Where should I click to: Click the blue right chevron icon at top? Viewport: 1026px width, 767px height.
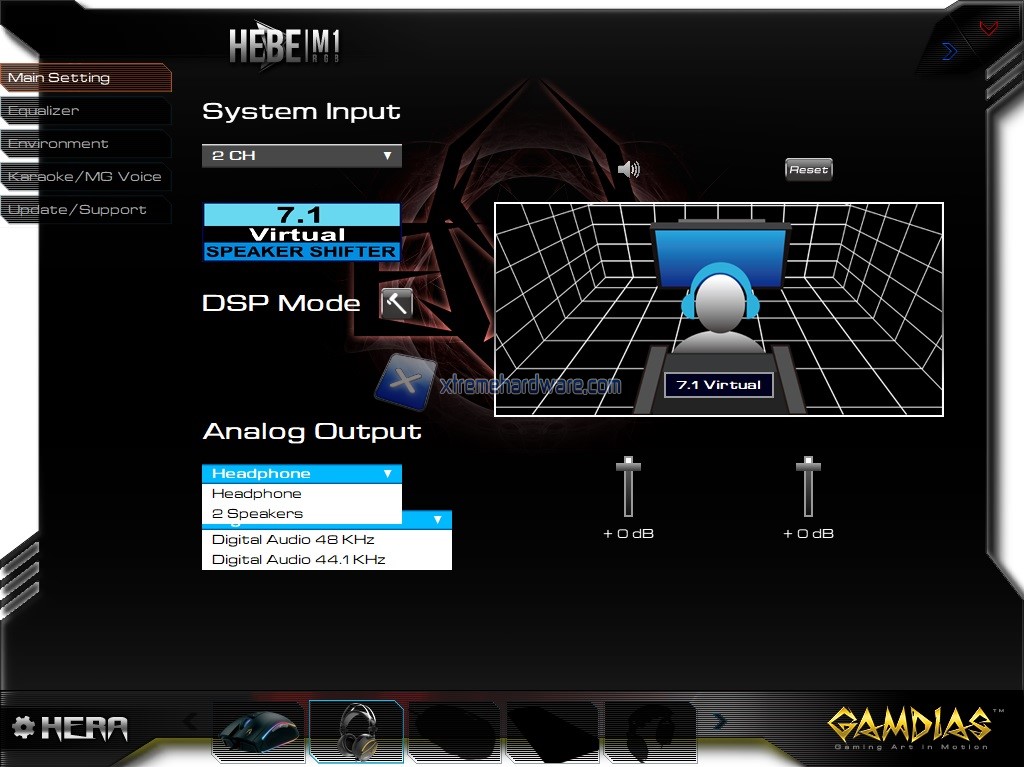(949, 51)
